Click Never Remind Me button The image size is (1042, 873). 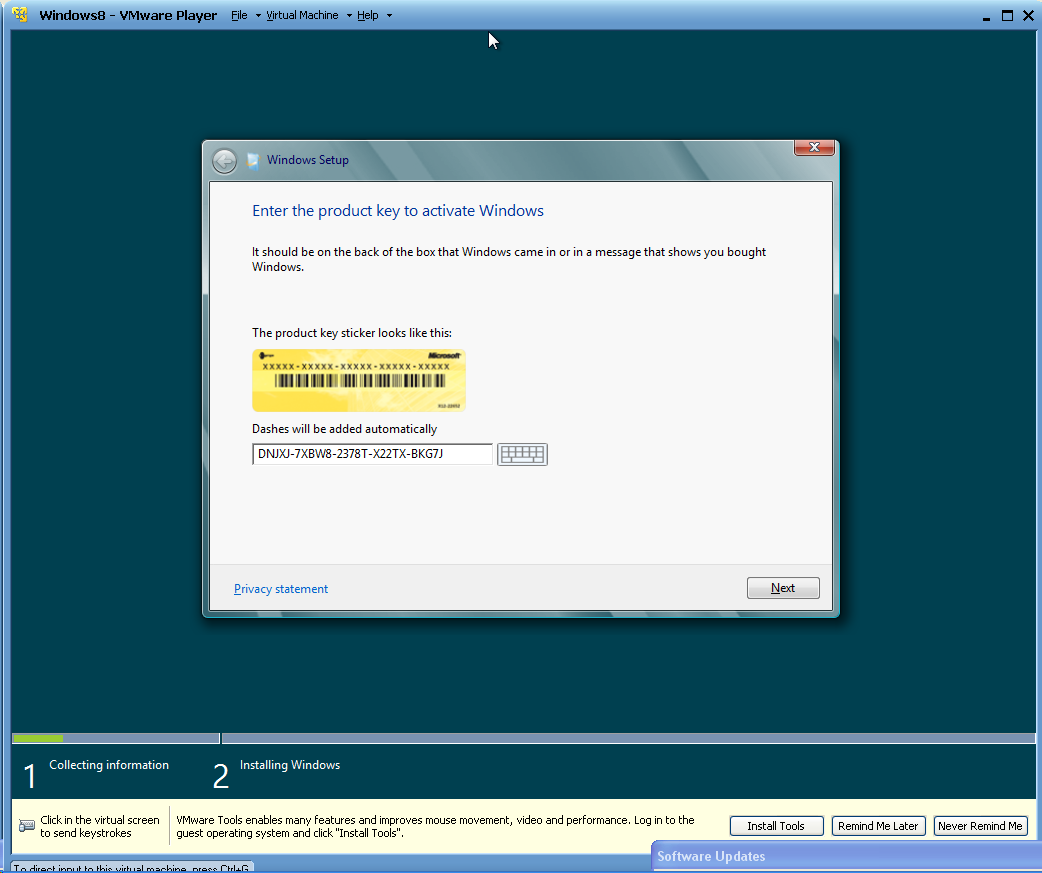(x=980, y=826)
